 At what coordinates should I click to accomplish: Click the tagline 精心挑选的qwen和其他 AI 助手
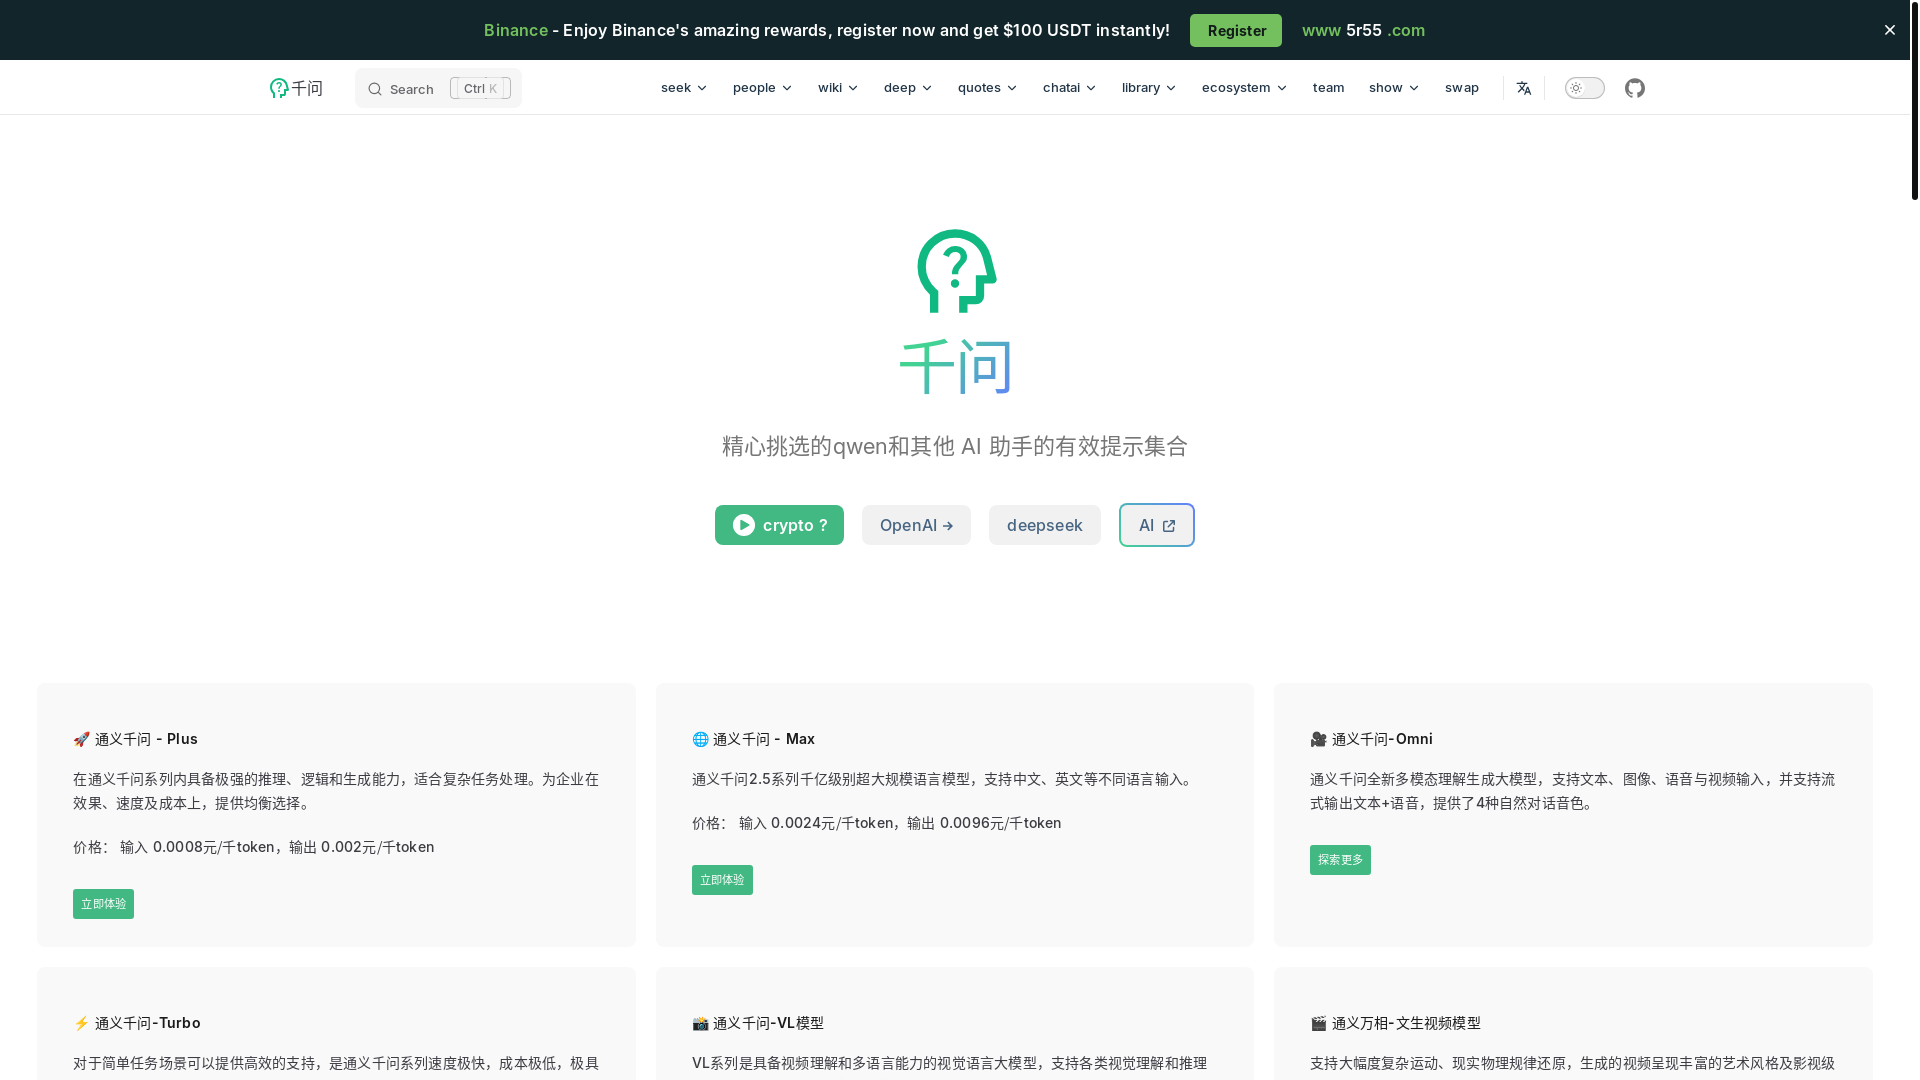(x=955, y=446)
